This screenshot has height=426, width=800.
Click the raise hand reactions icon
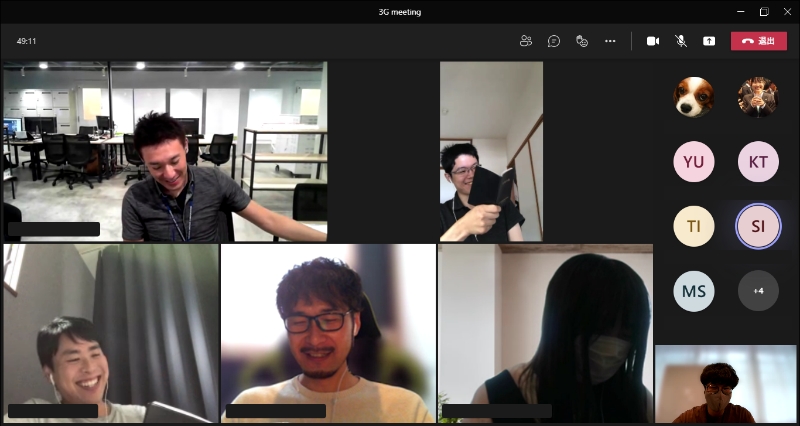582,41
